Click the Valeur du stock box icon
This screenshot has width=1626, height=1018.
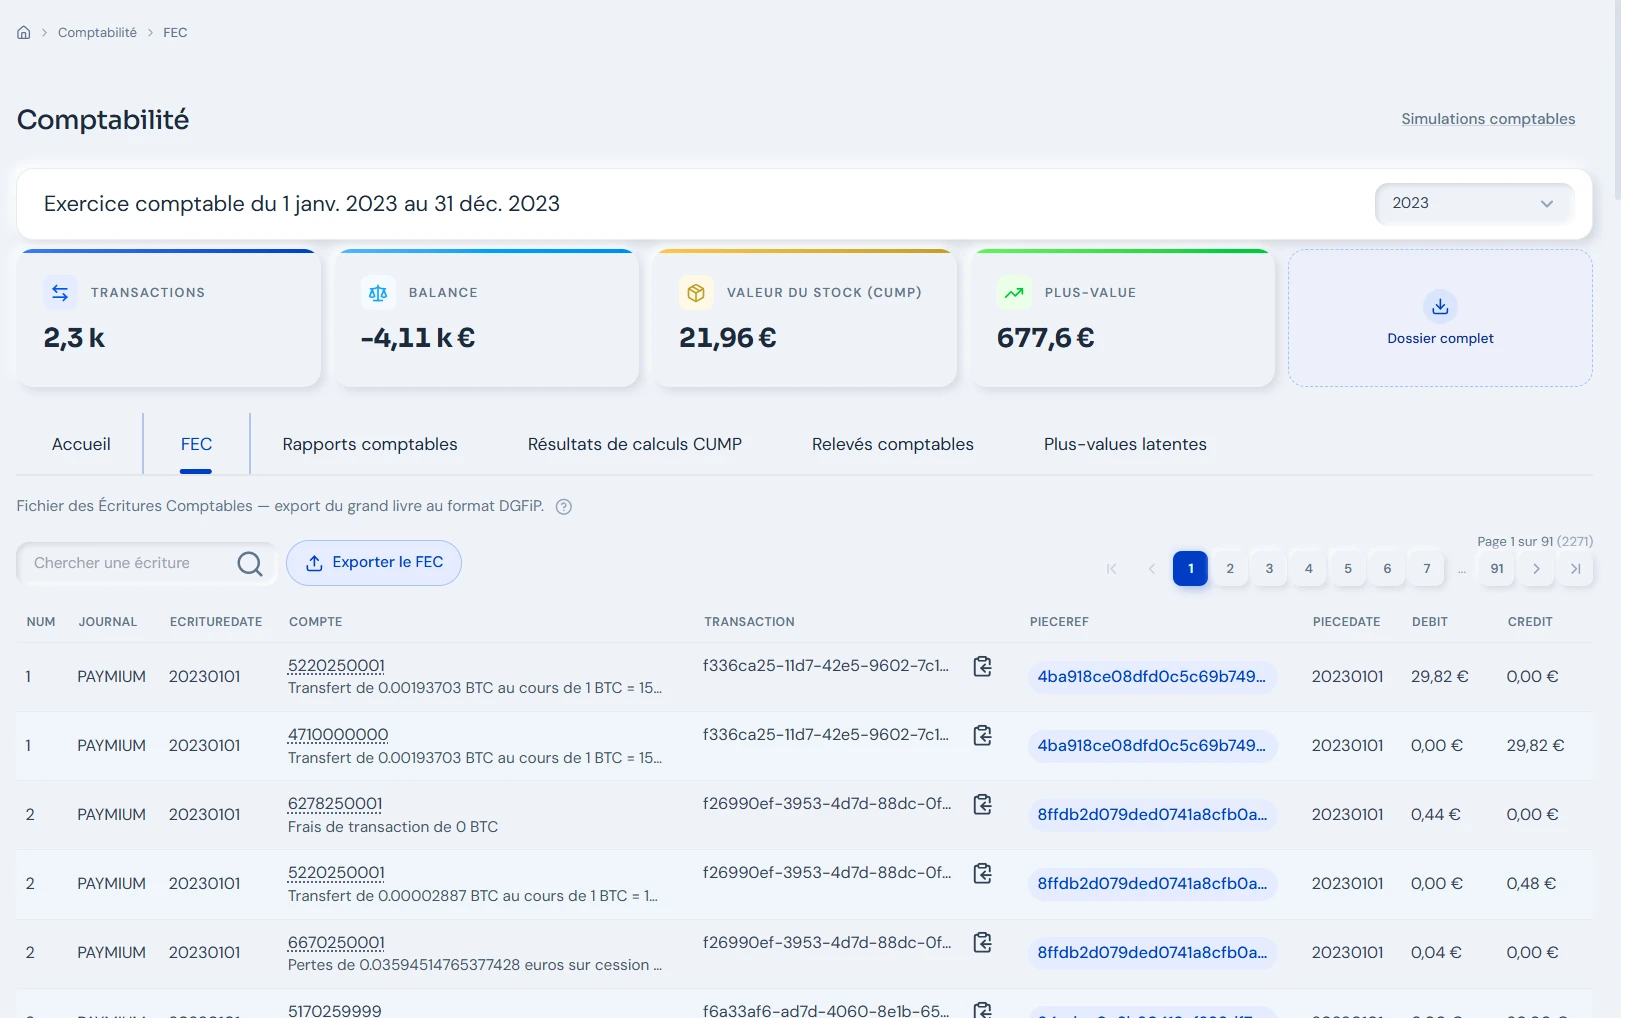(x=696, y=293)
